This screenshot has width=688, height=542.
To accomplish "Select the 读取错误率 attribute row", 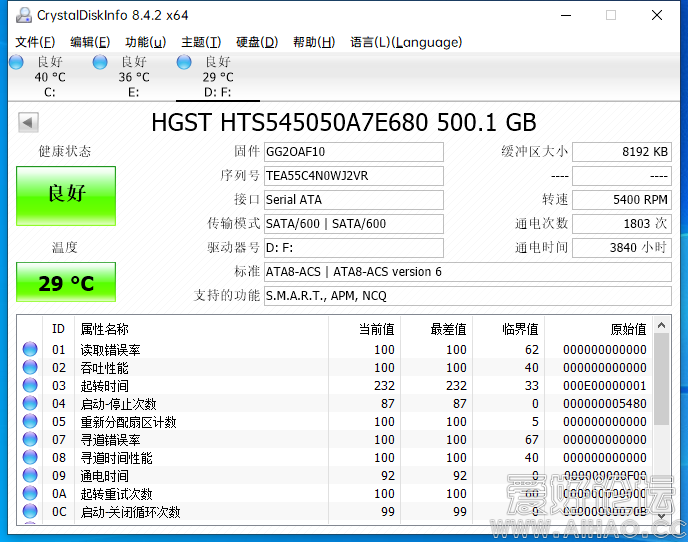I will click(x=335, y=350).
